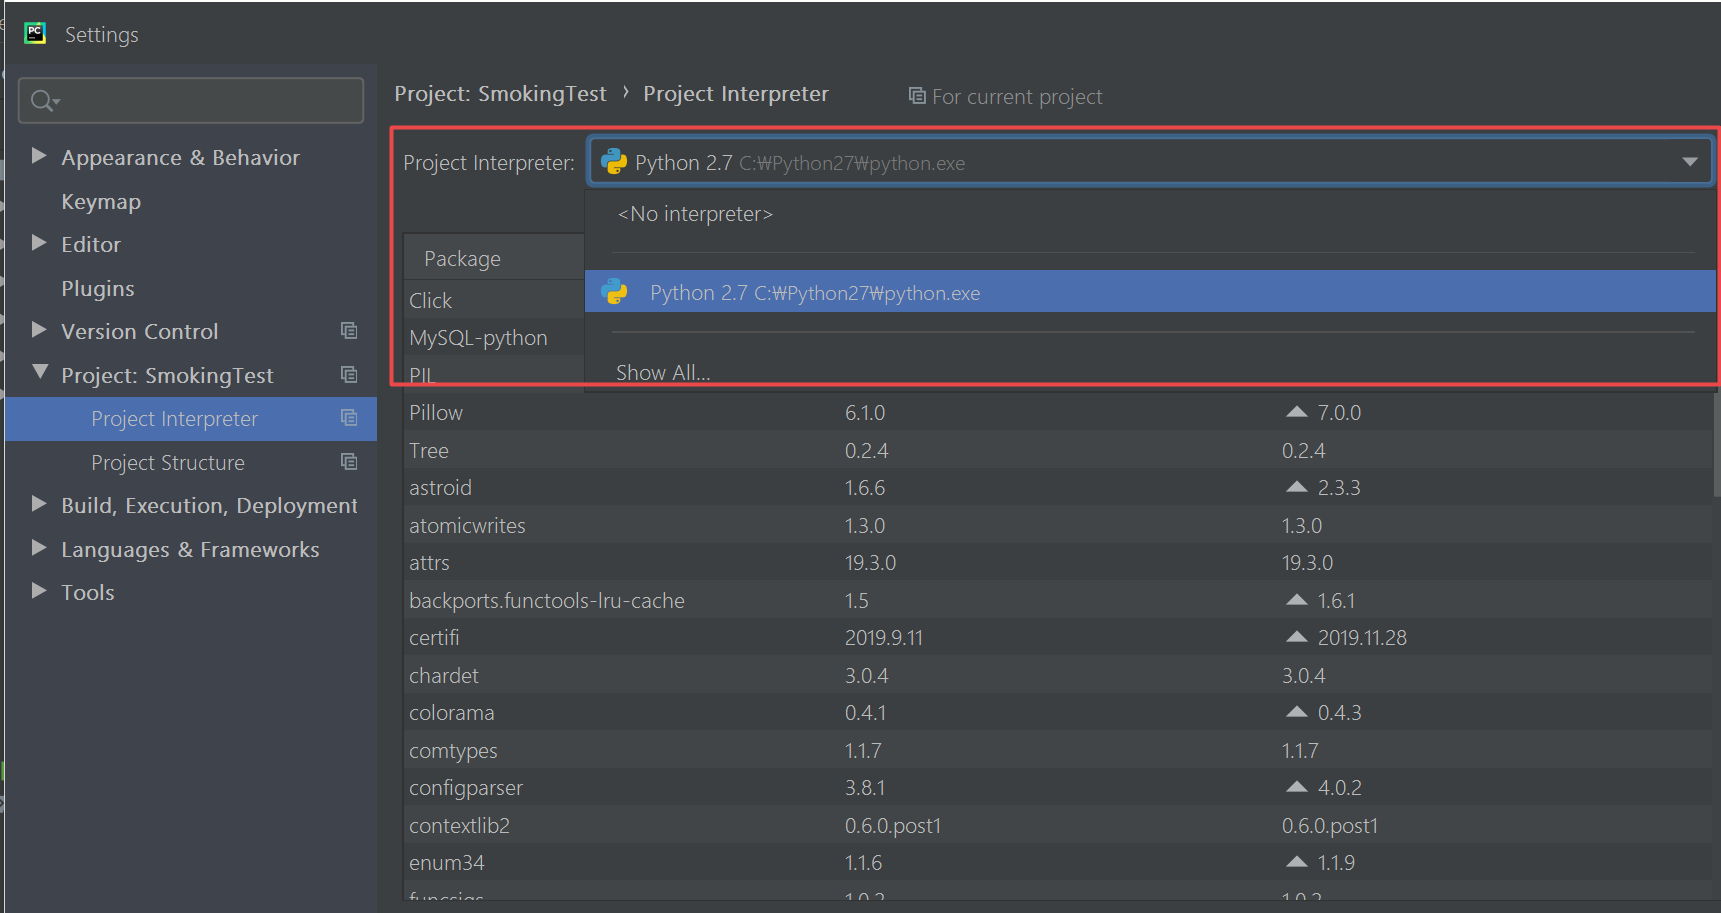Select the attrs package row
The width and height of the screenshot is (1721, 913).
pyautogui.click(x=1058, y=562)
